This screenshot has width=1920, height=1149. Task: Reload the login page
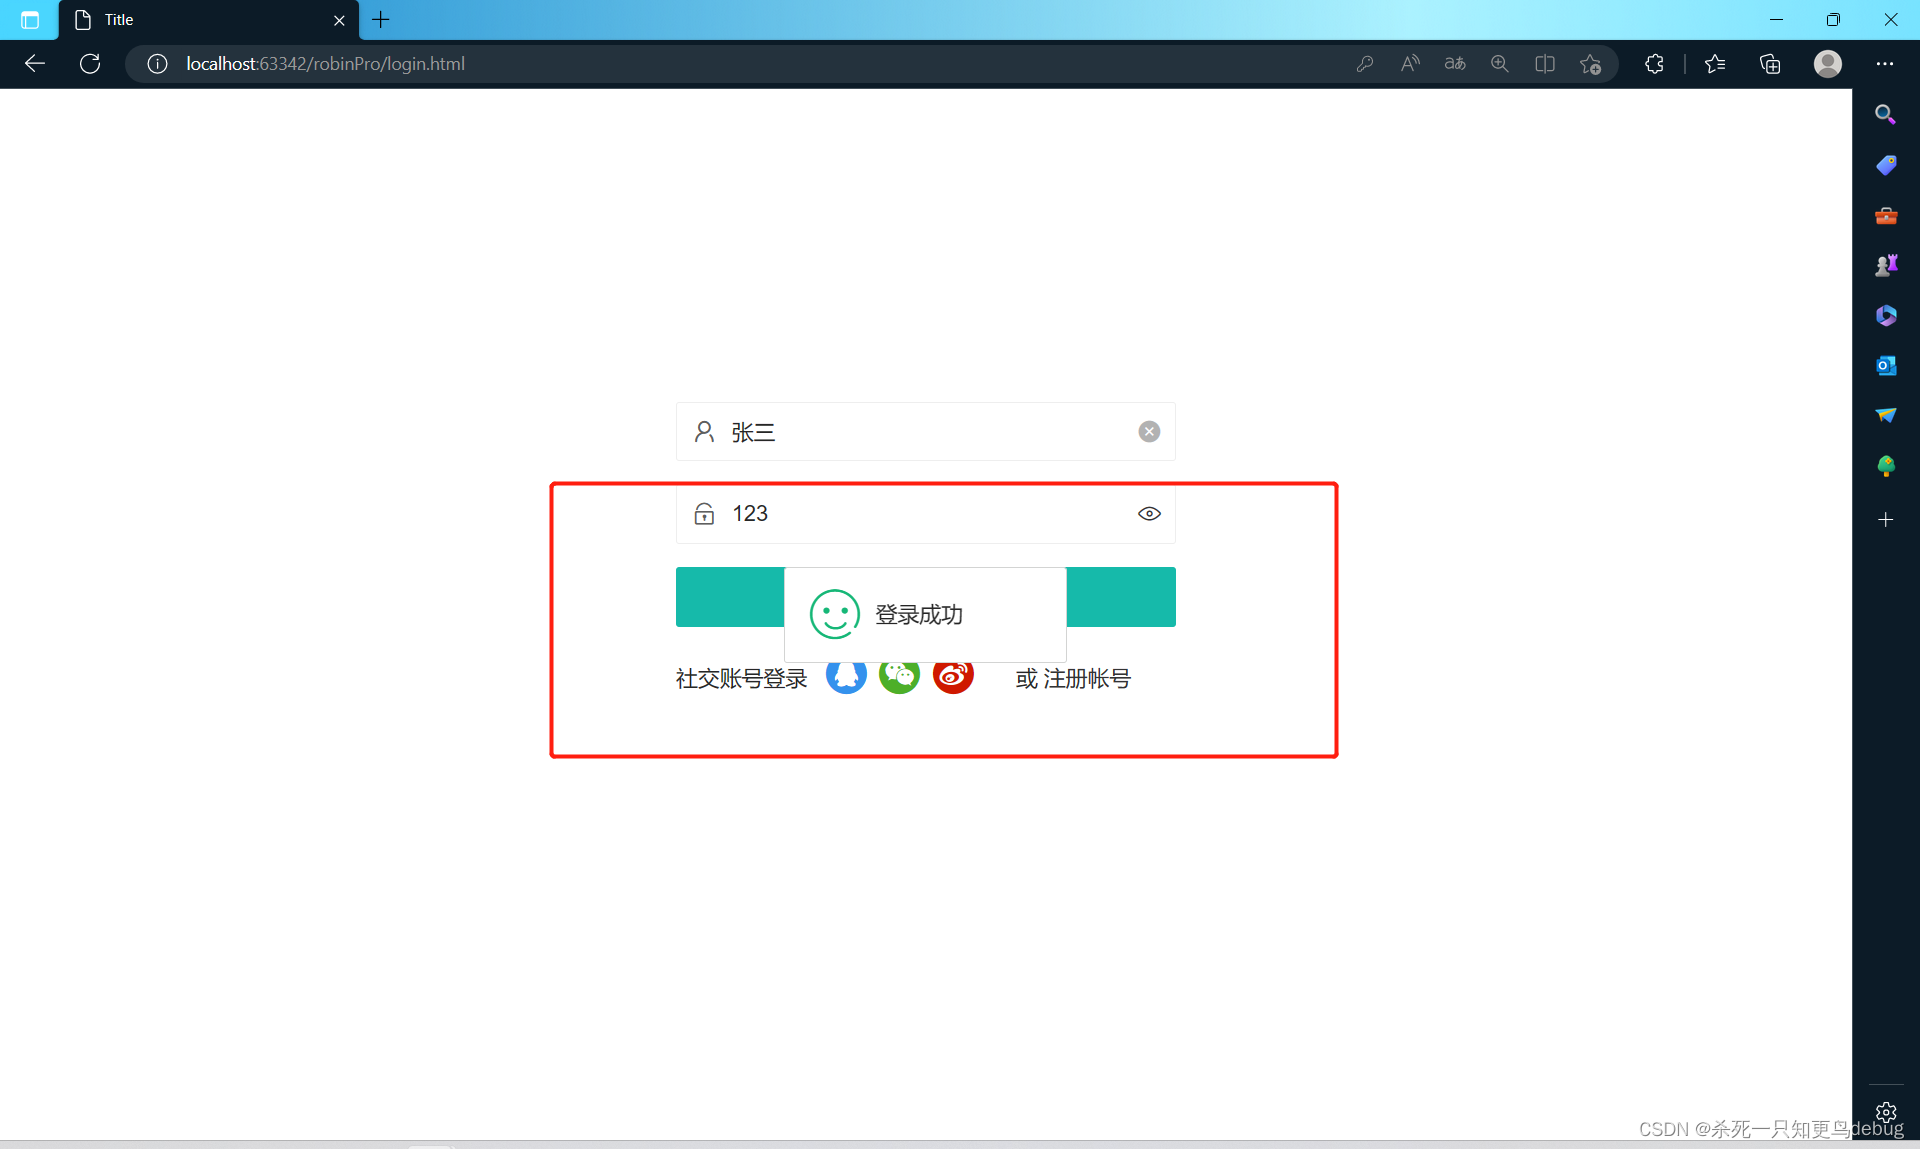(90, 64)
